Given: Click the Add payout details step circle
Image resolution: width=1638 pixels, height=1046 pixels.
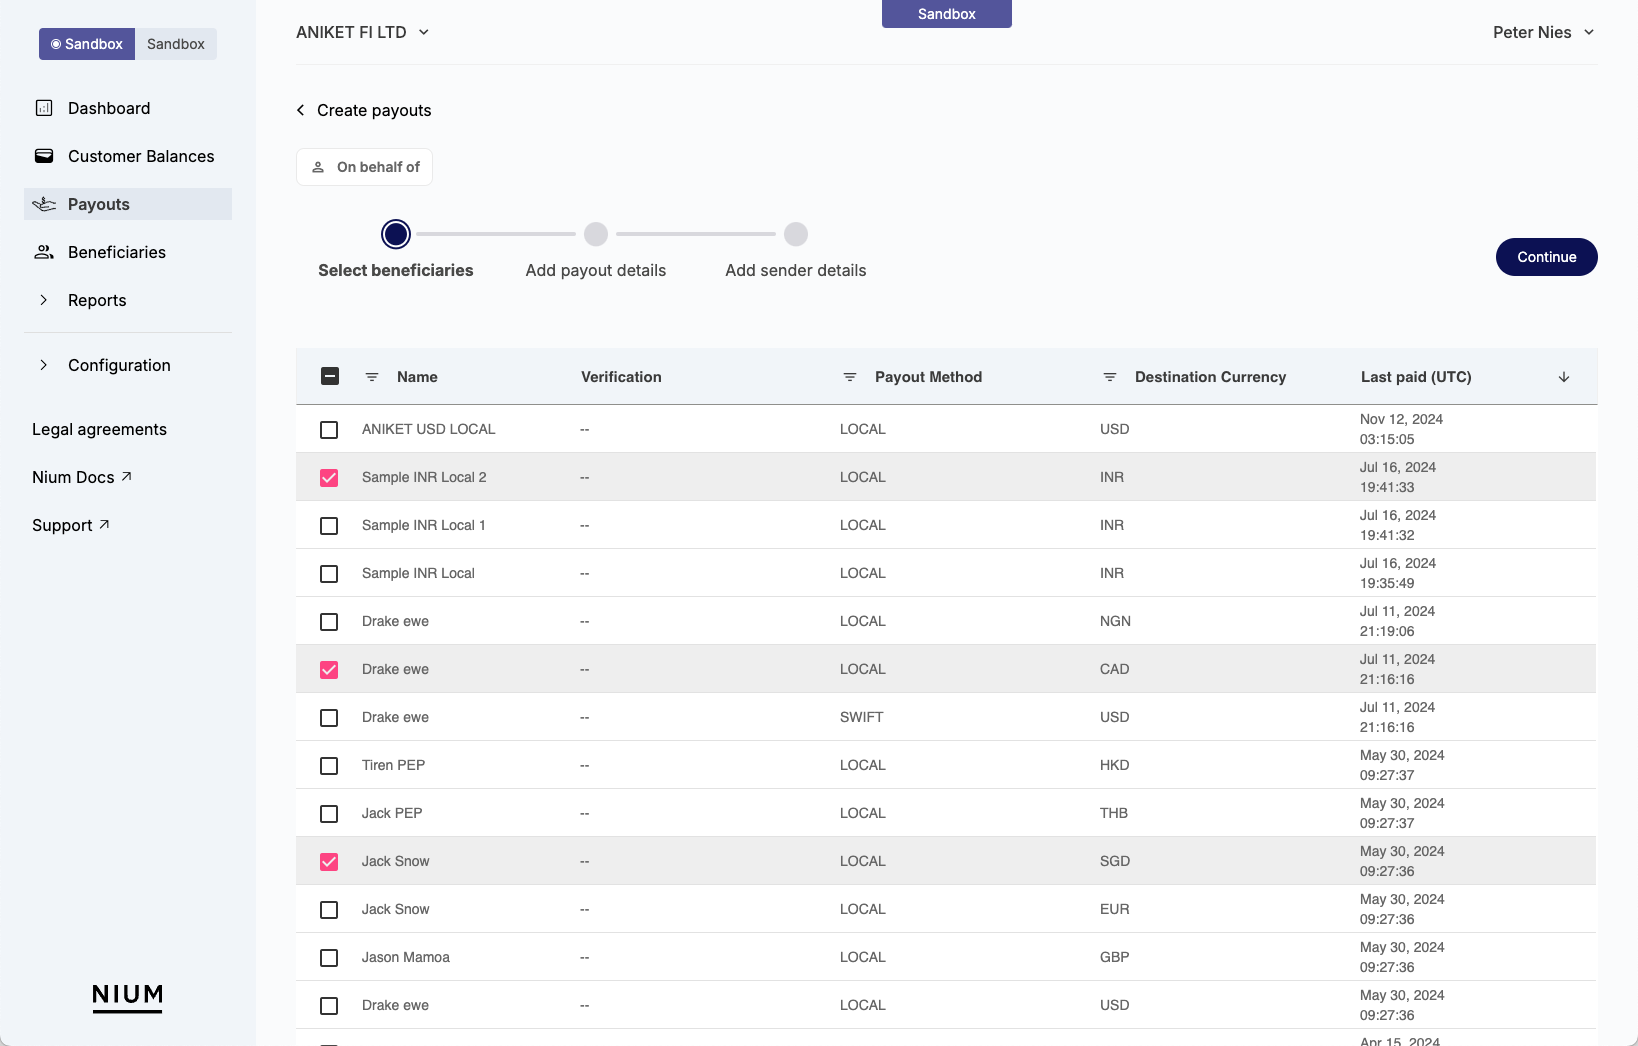Looking at the screenshot, I should coord(596,234).
